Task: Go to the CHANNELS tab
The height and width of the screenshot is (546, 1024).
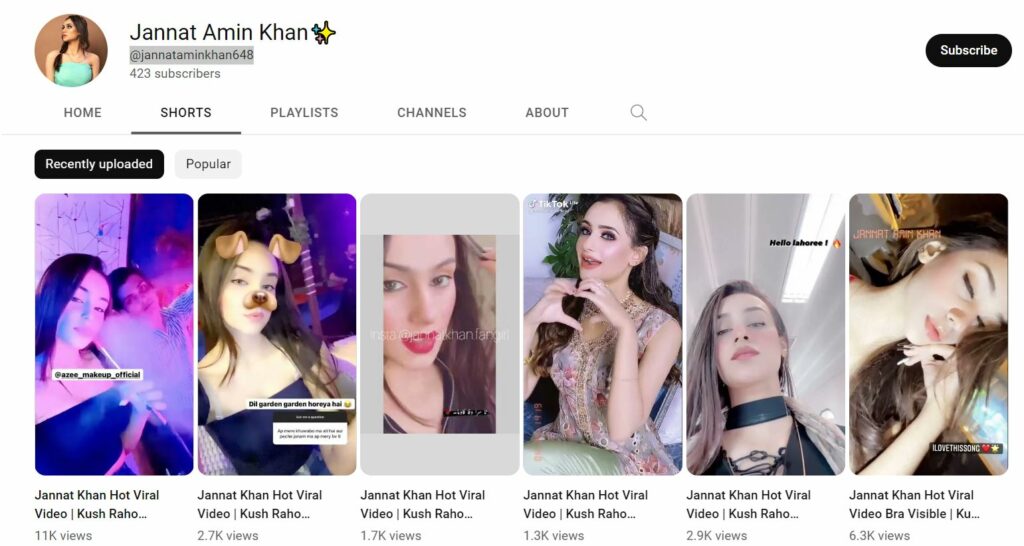Action: (x=432, y=112)
